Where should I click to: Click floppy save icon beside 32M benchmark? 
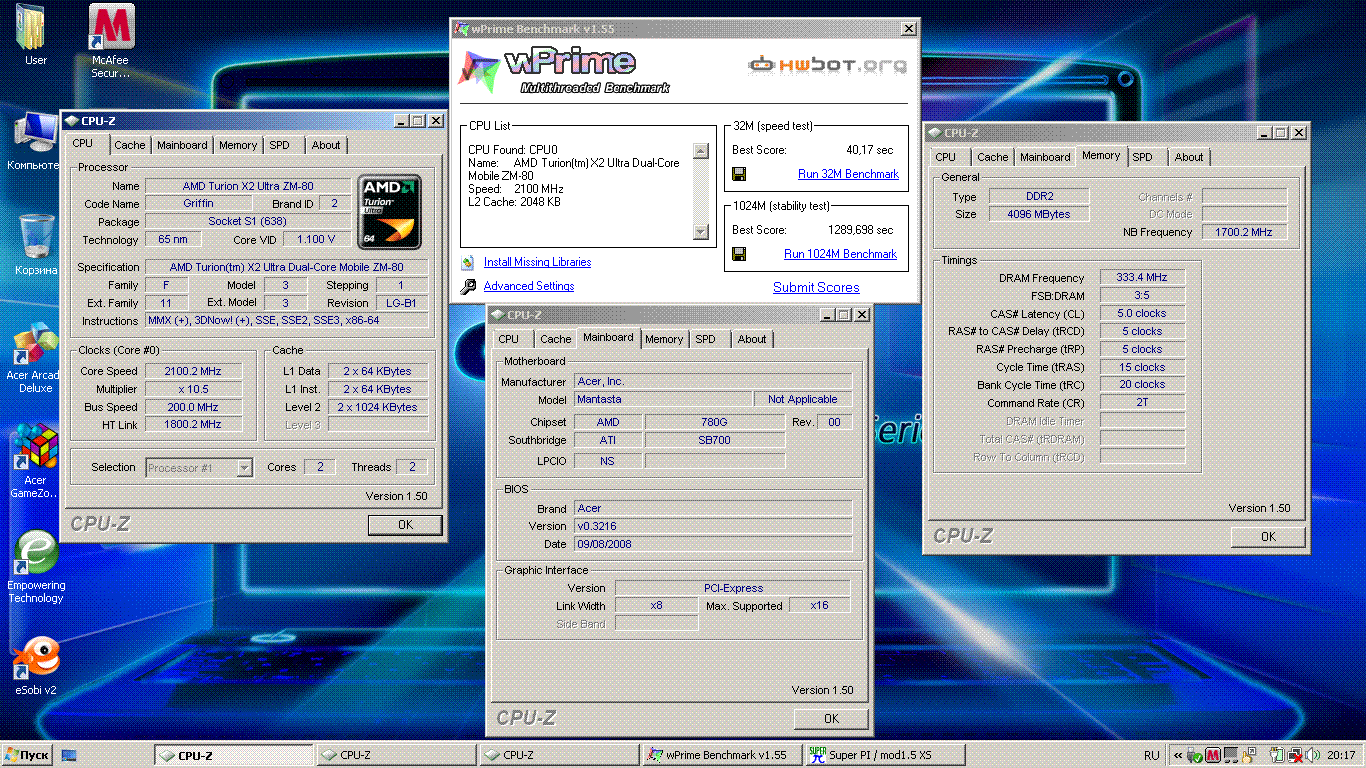(740, 174)
